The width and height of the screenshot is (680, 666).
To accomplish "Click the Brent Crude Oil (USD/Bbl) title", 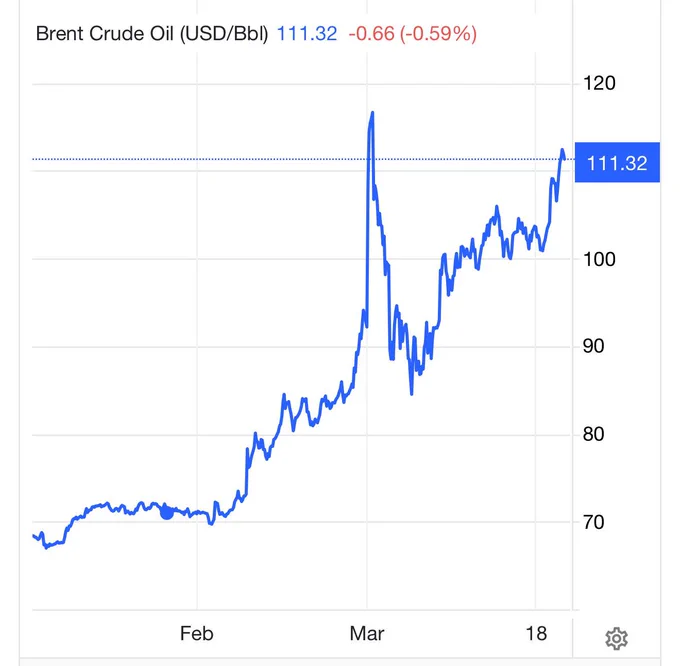I will [x=152, y=33].
